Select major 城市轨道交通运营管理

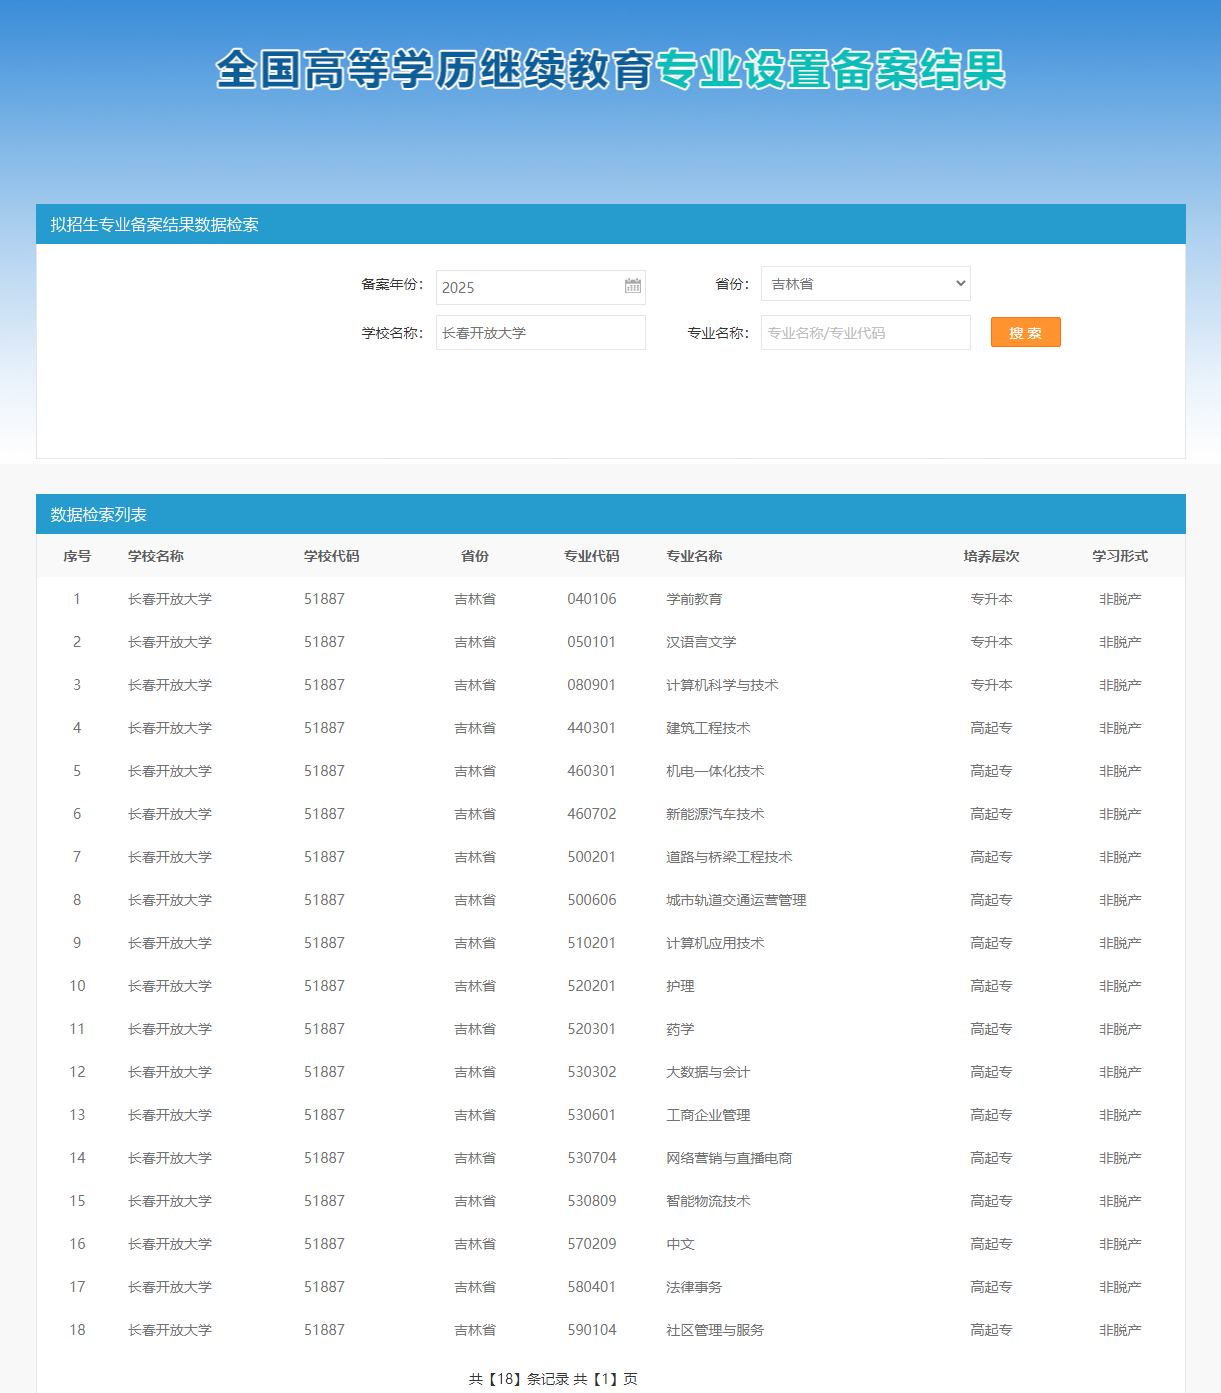point(737,900)
